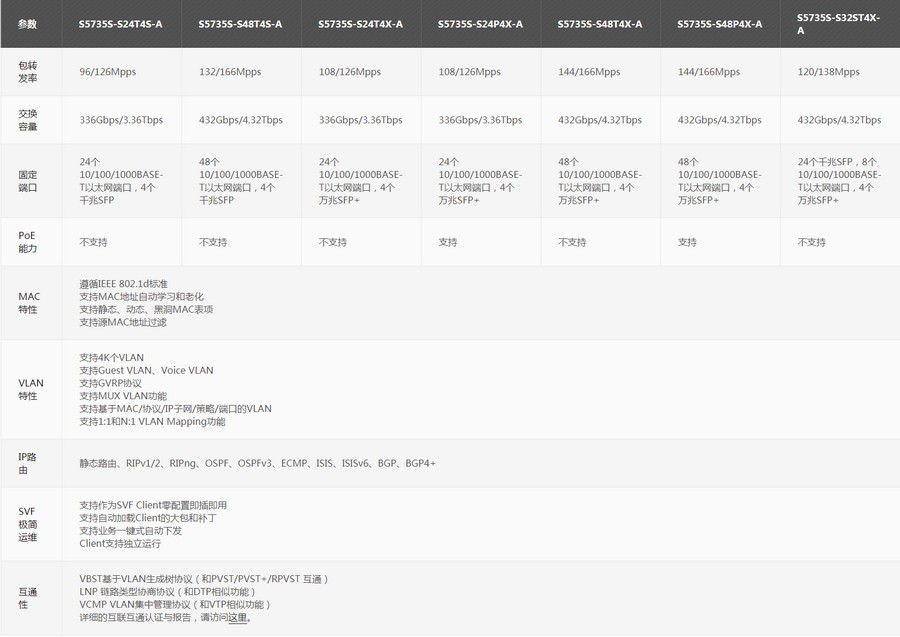Click the SVF极简运维 row label
The image size is (900, 637).
(x=27, y=524)
